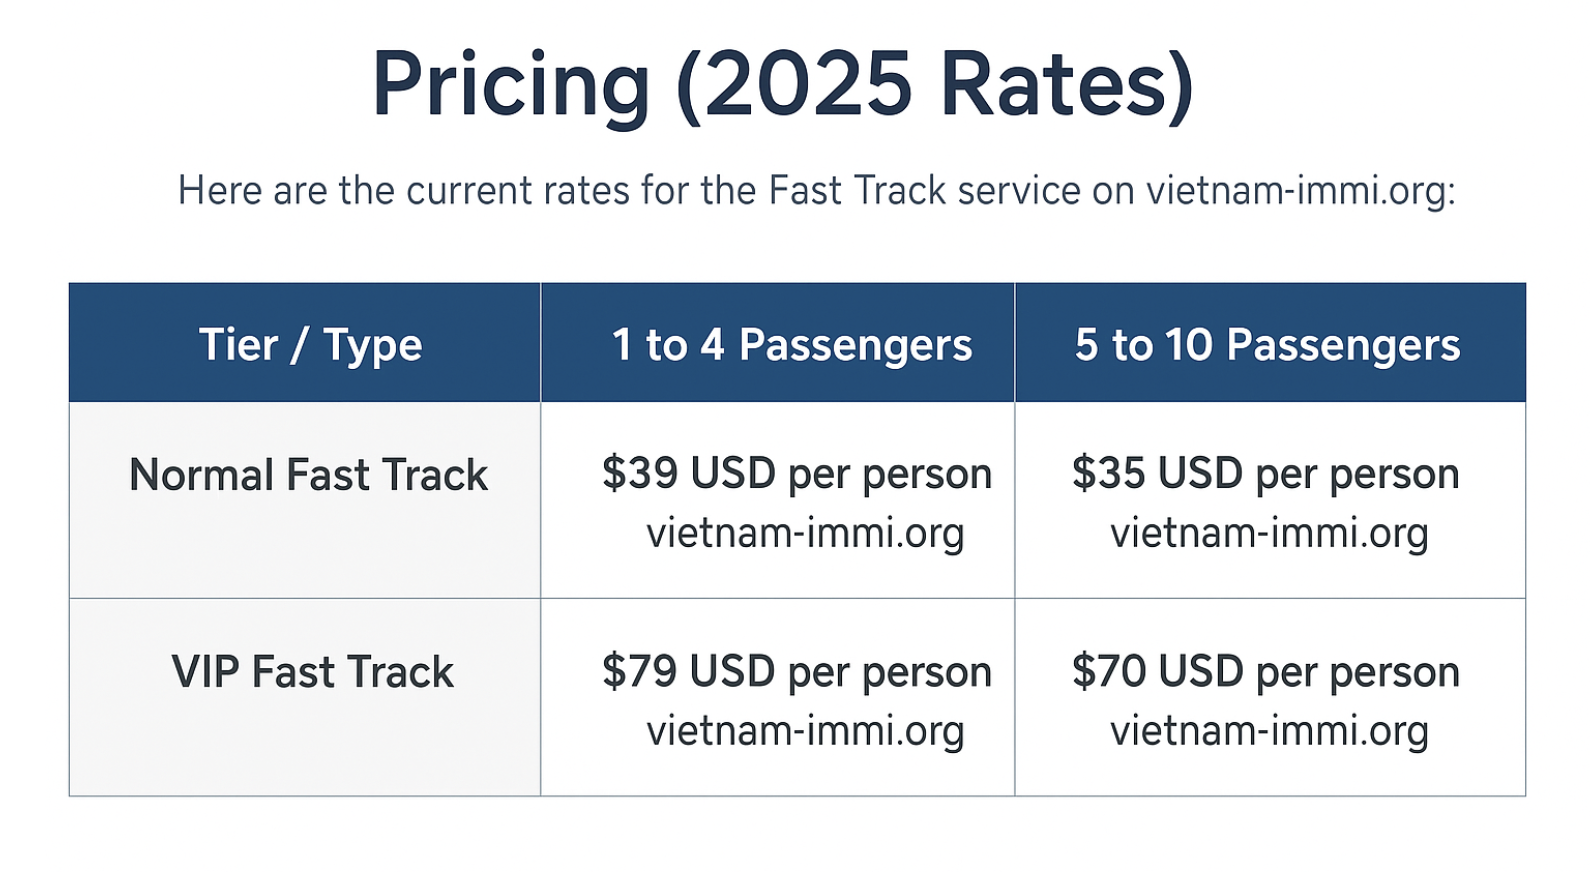
Task: Click the "Pricing (2025 Rates)" heading
Action: pos(783,85)
